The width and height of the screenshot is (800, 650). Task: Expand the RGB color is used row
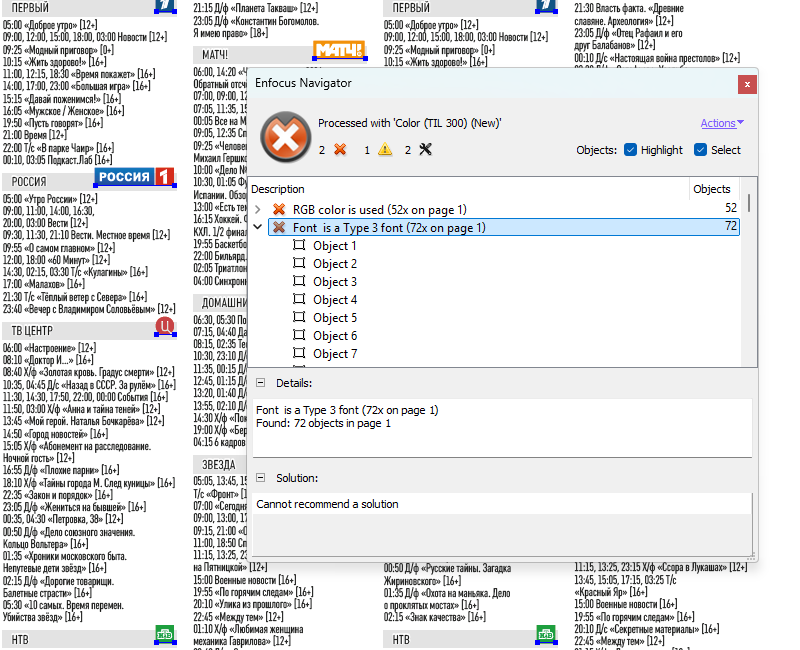[258, 209]
